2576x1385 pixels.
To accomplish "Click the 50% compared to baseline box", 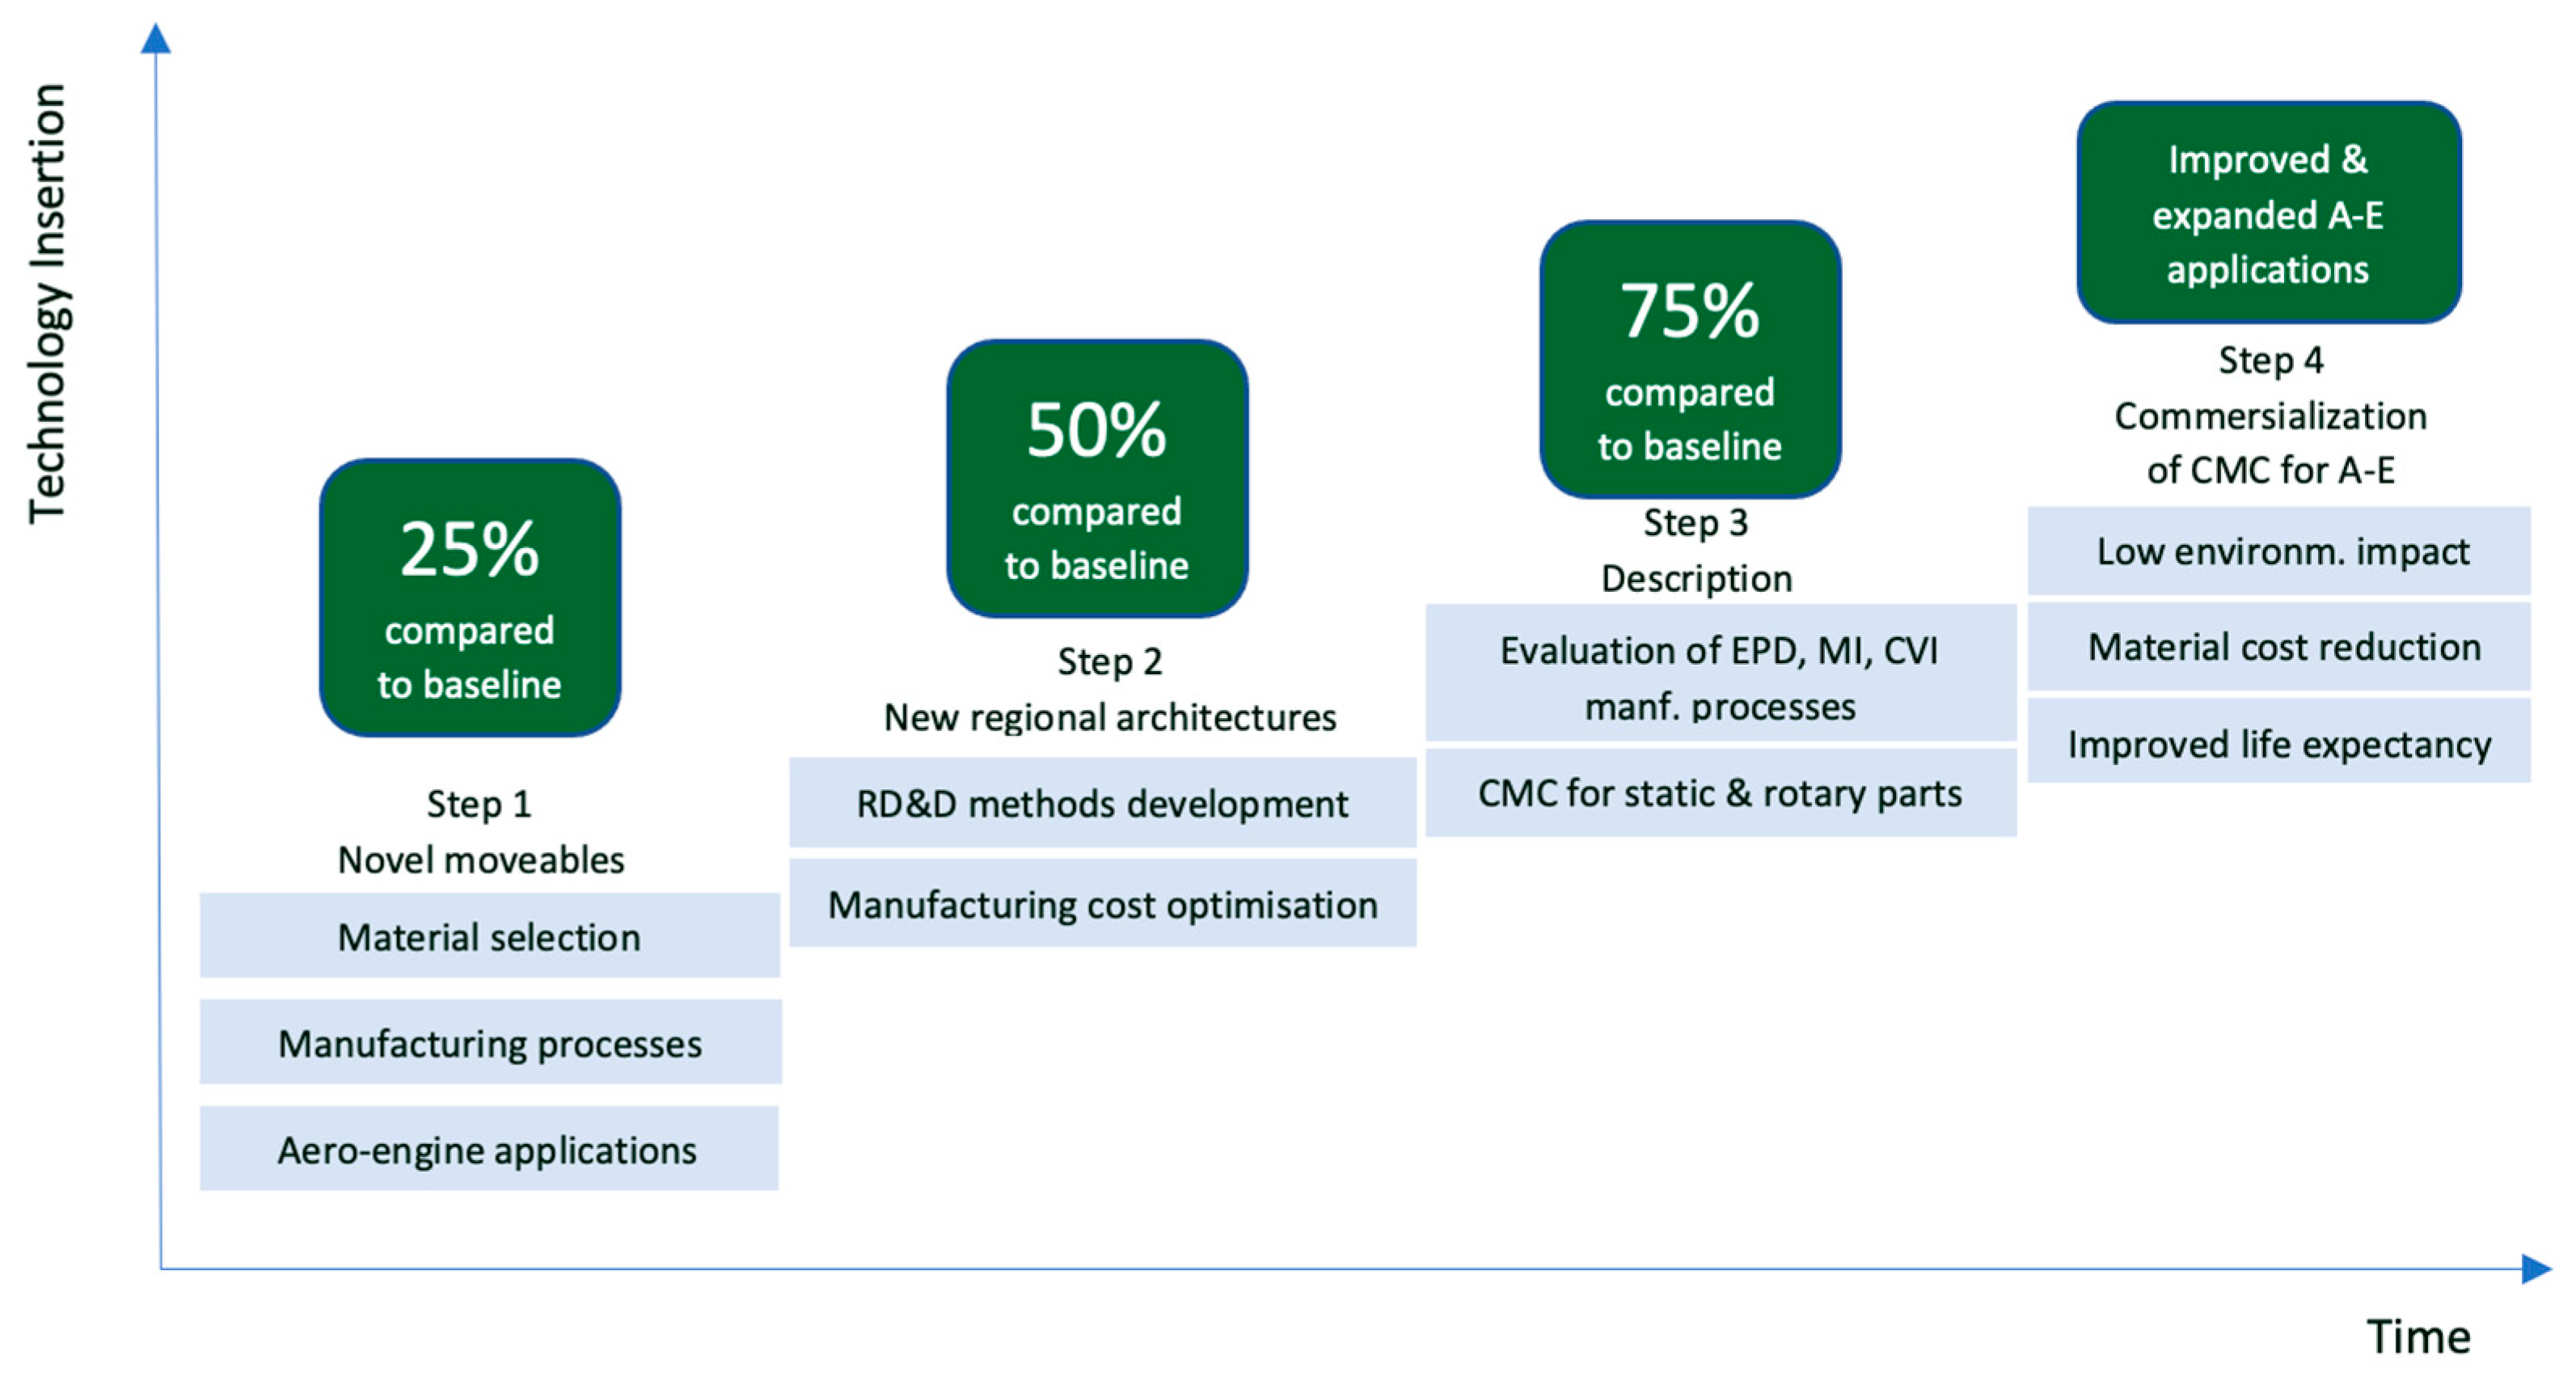I will [1096, 479].
